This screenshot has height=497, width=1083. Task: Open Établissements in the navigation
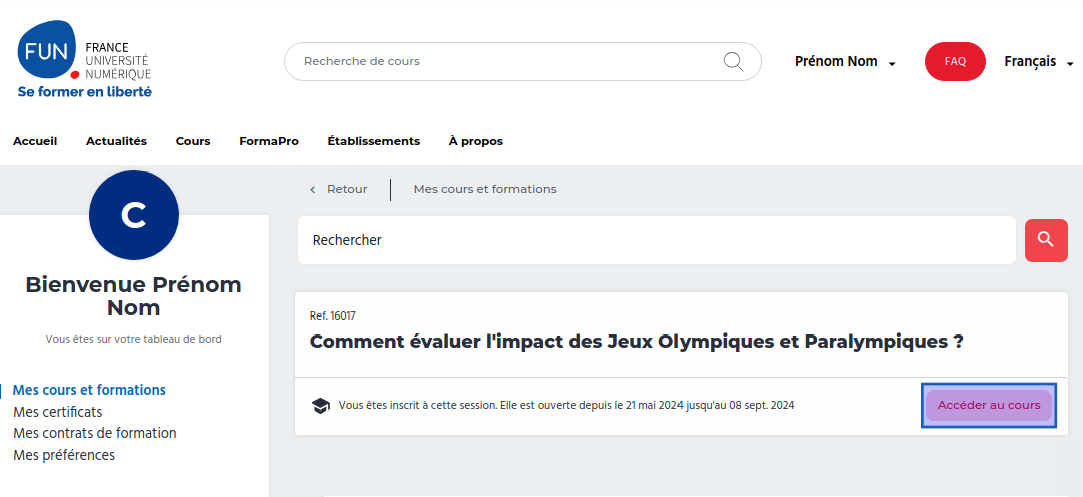pyautogui.click(x=374, y=141)
